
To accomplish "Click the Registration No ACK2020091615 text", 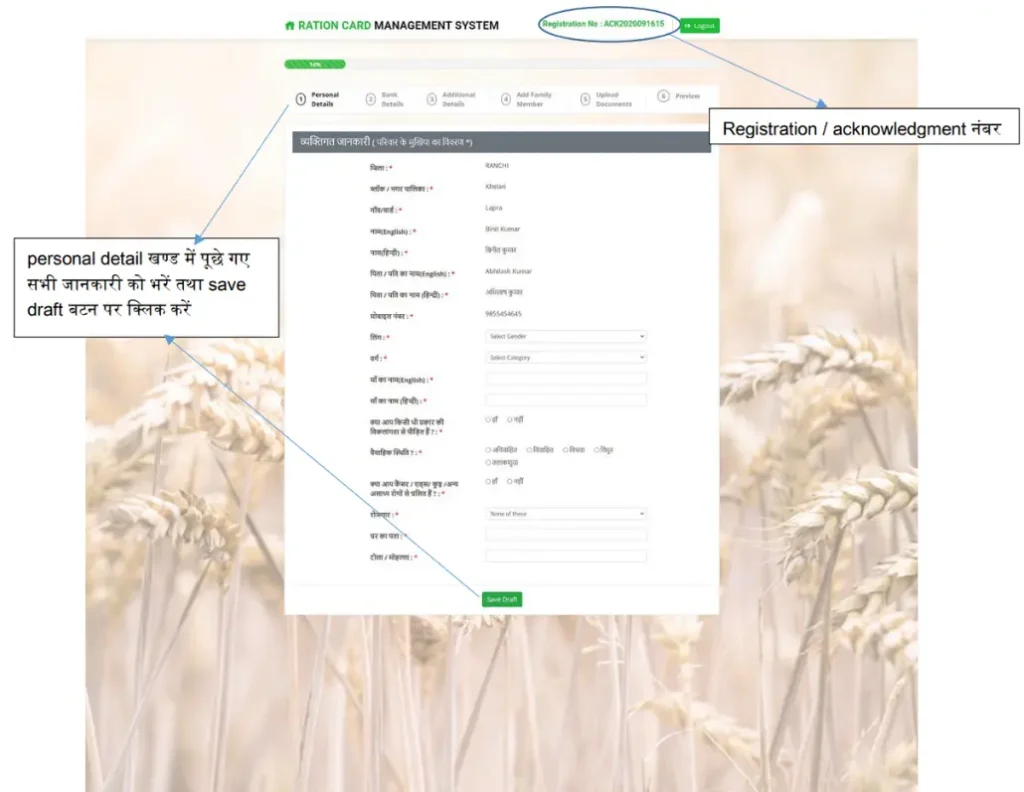I will coord(603,24).
